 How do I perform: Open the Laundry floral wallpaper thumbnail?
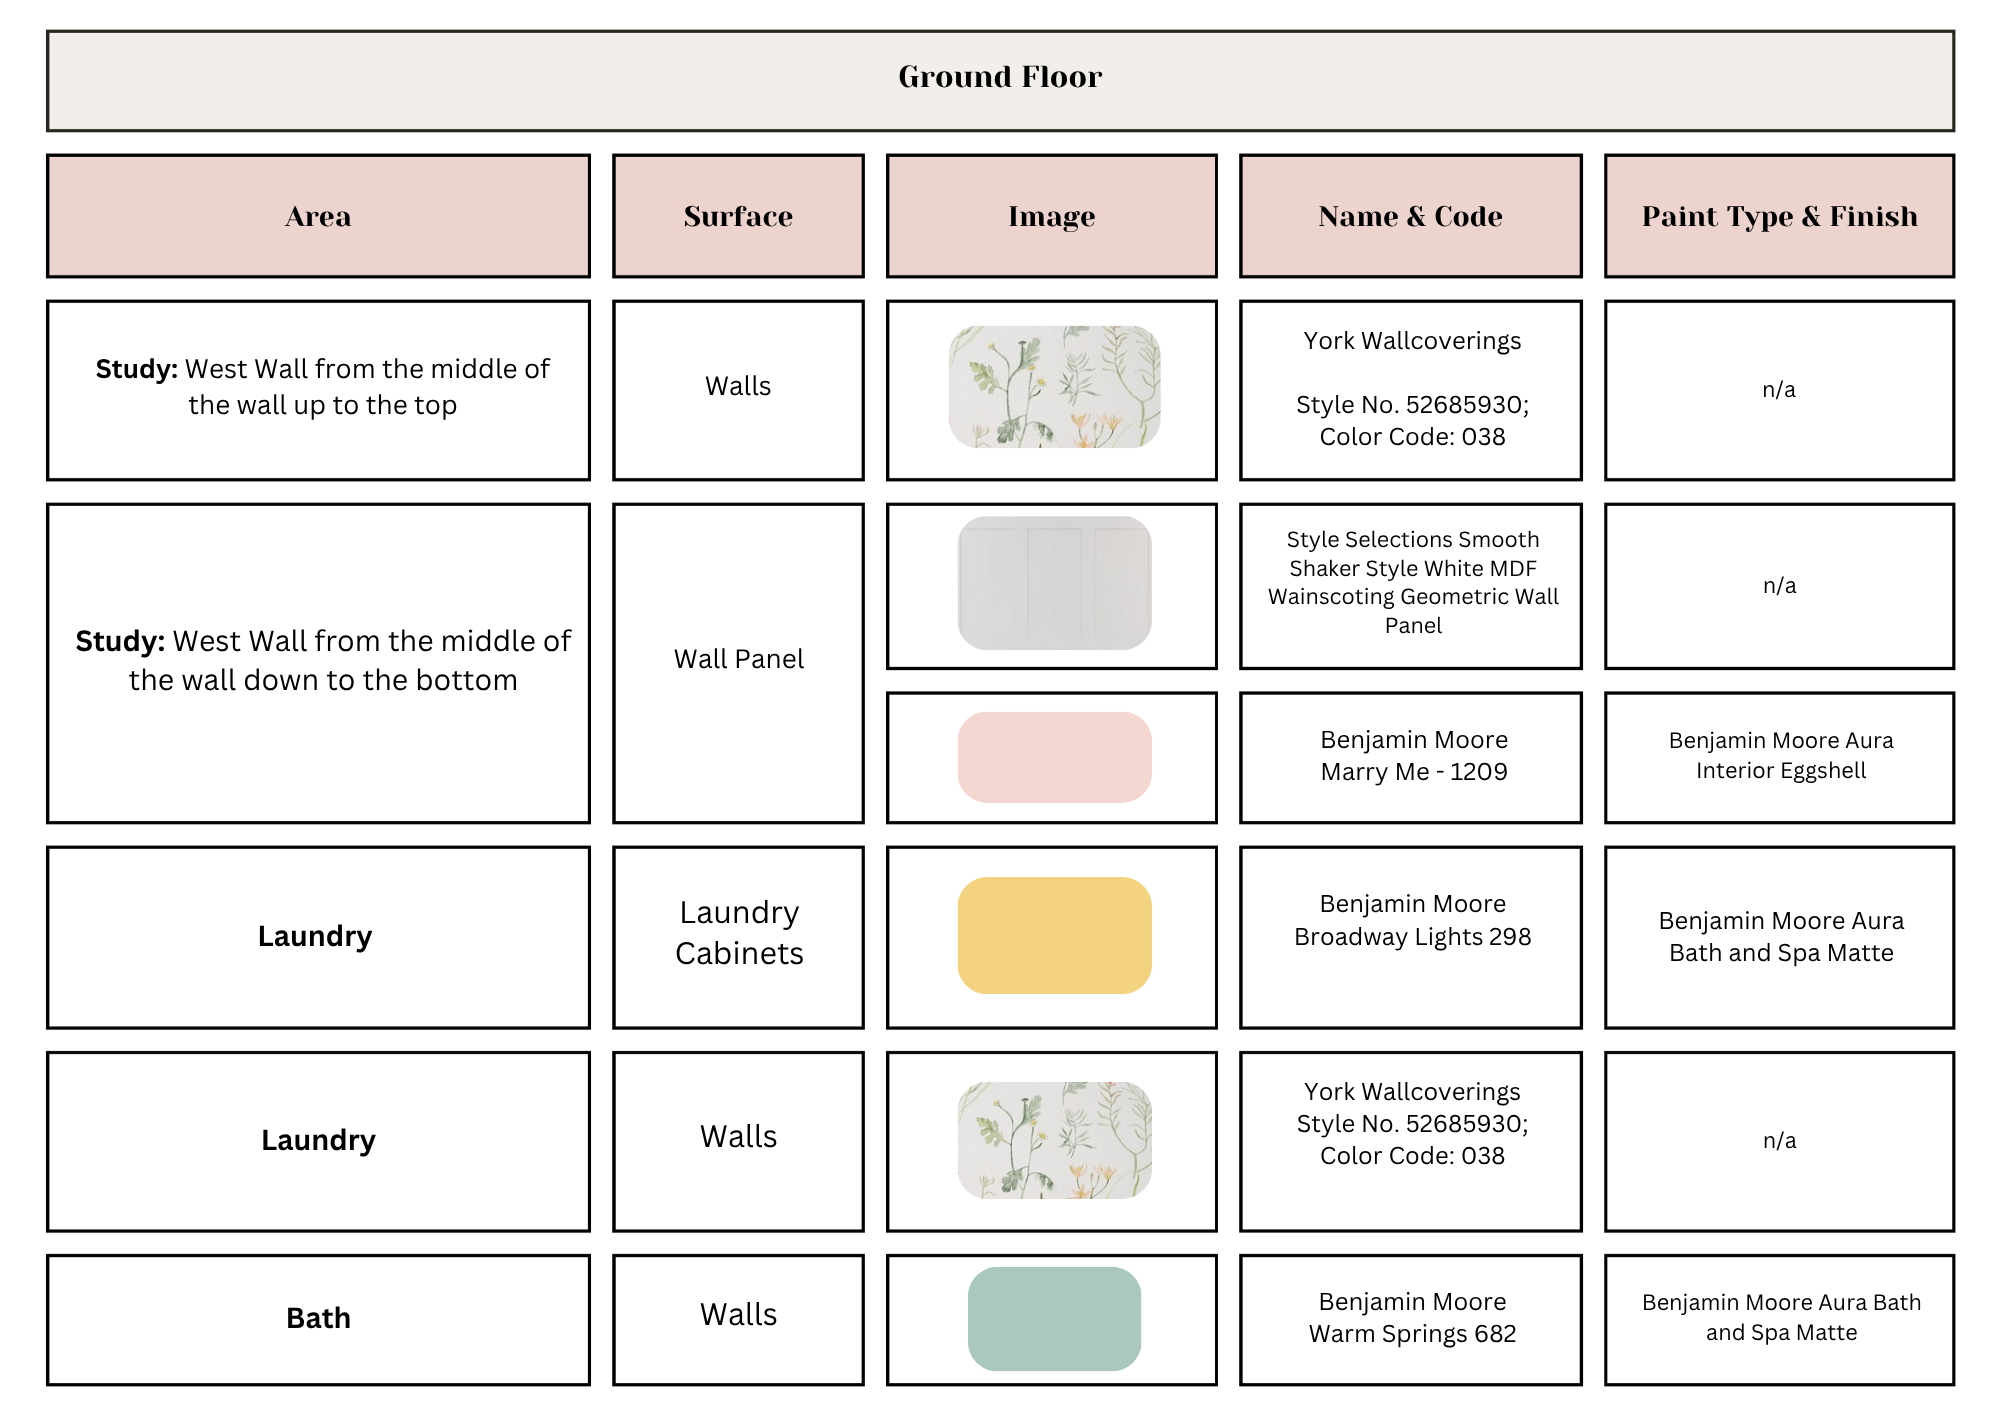click(x=1055, y=1140)
